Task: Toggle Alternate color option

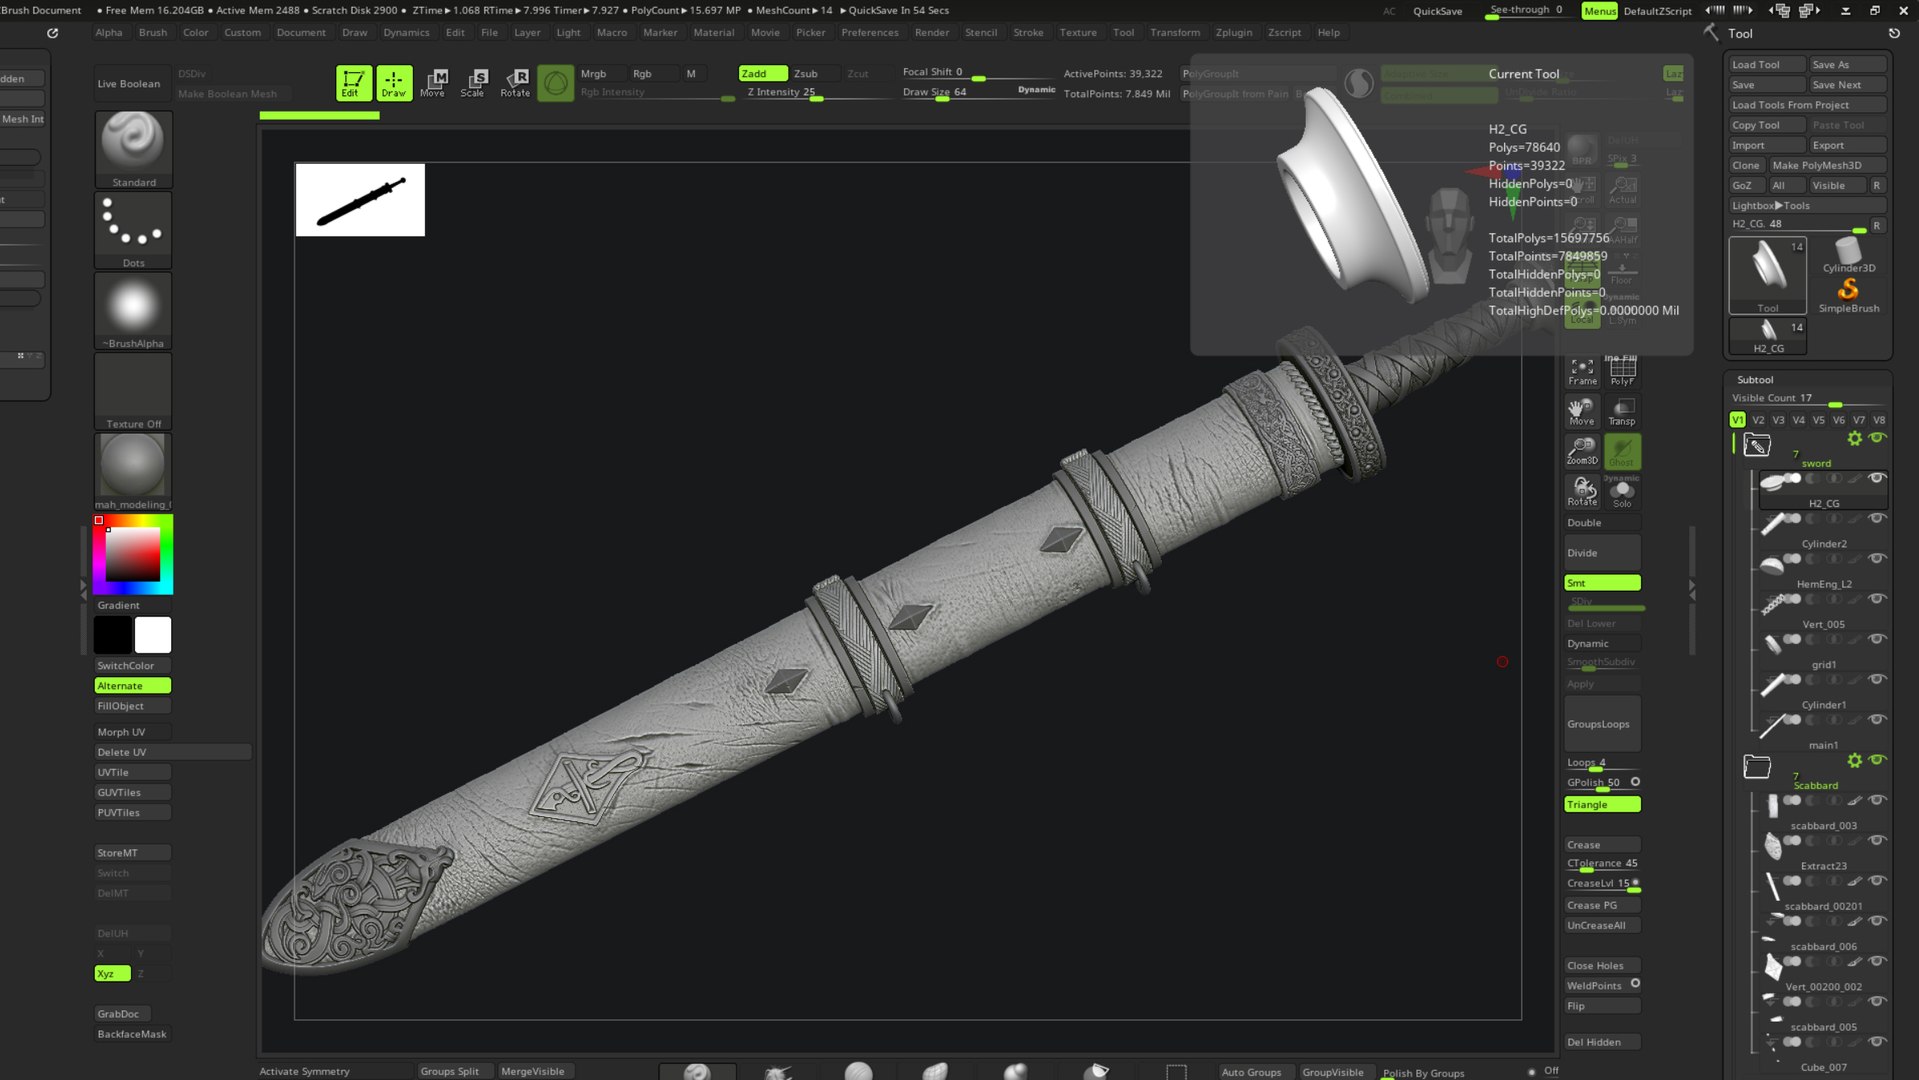Action: [x=133, y=686]
